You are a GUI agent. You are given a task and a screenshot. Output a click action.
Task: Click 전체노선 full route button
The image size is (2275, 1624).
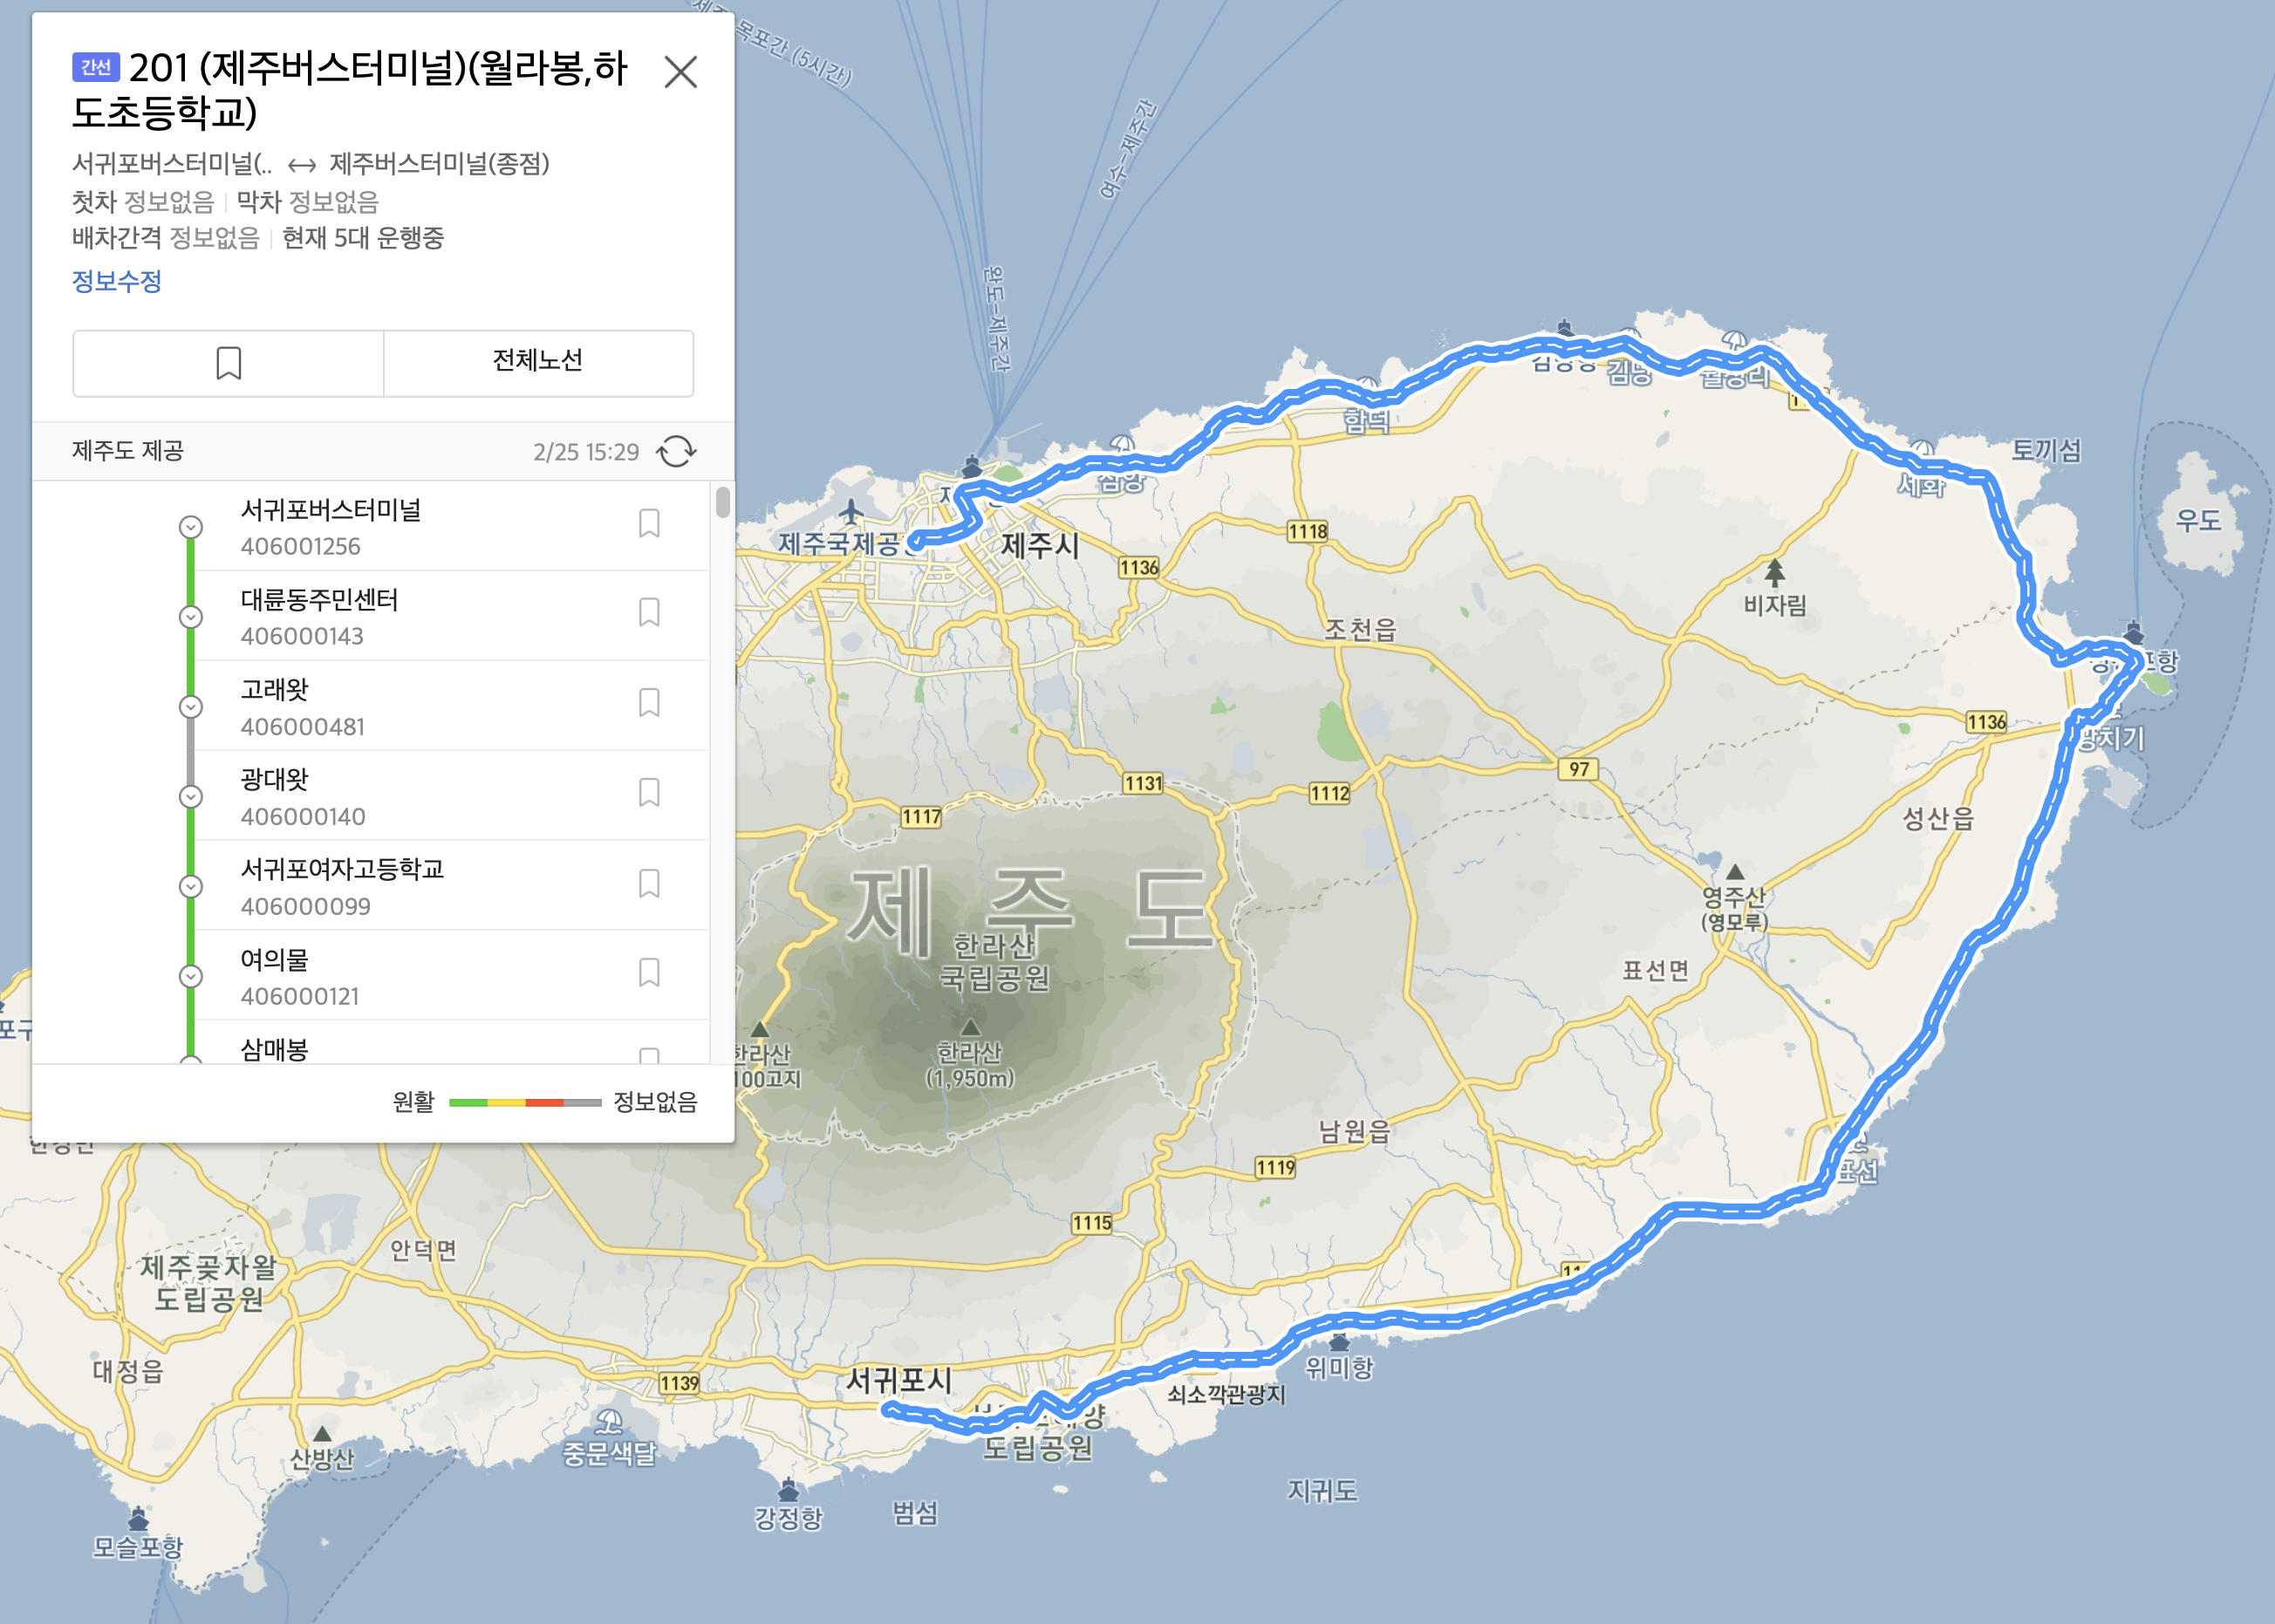[538, 363]
